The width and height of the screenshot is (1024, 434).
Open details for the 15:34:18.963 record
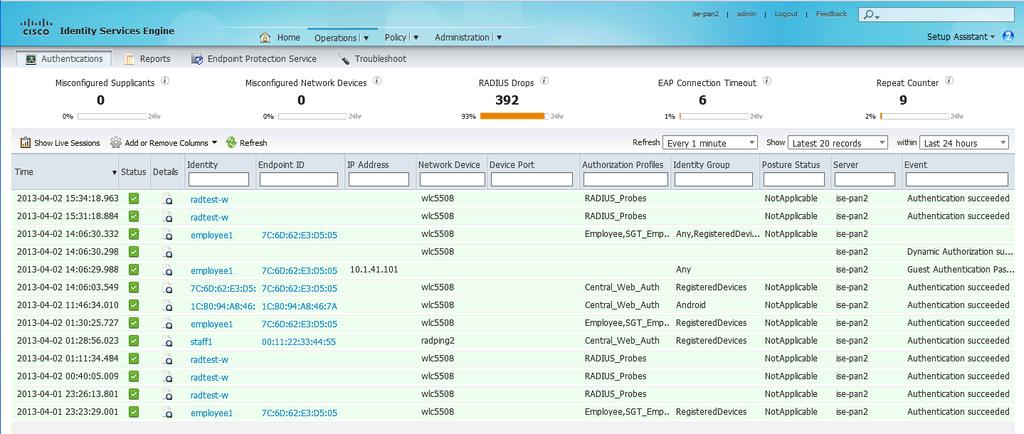coord(167,200)
